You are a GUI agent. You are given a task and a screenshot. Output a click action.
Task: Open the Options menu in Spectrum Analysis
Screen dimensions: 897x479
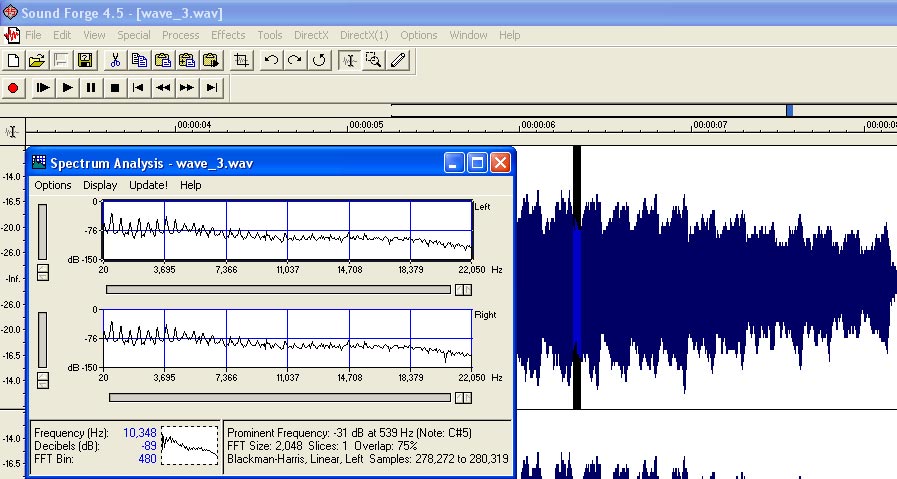point(53,185)
